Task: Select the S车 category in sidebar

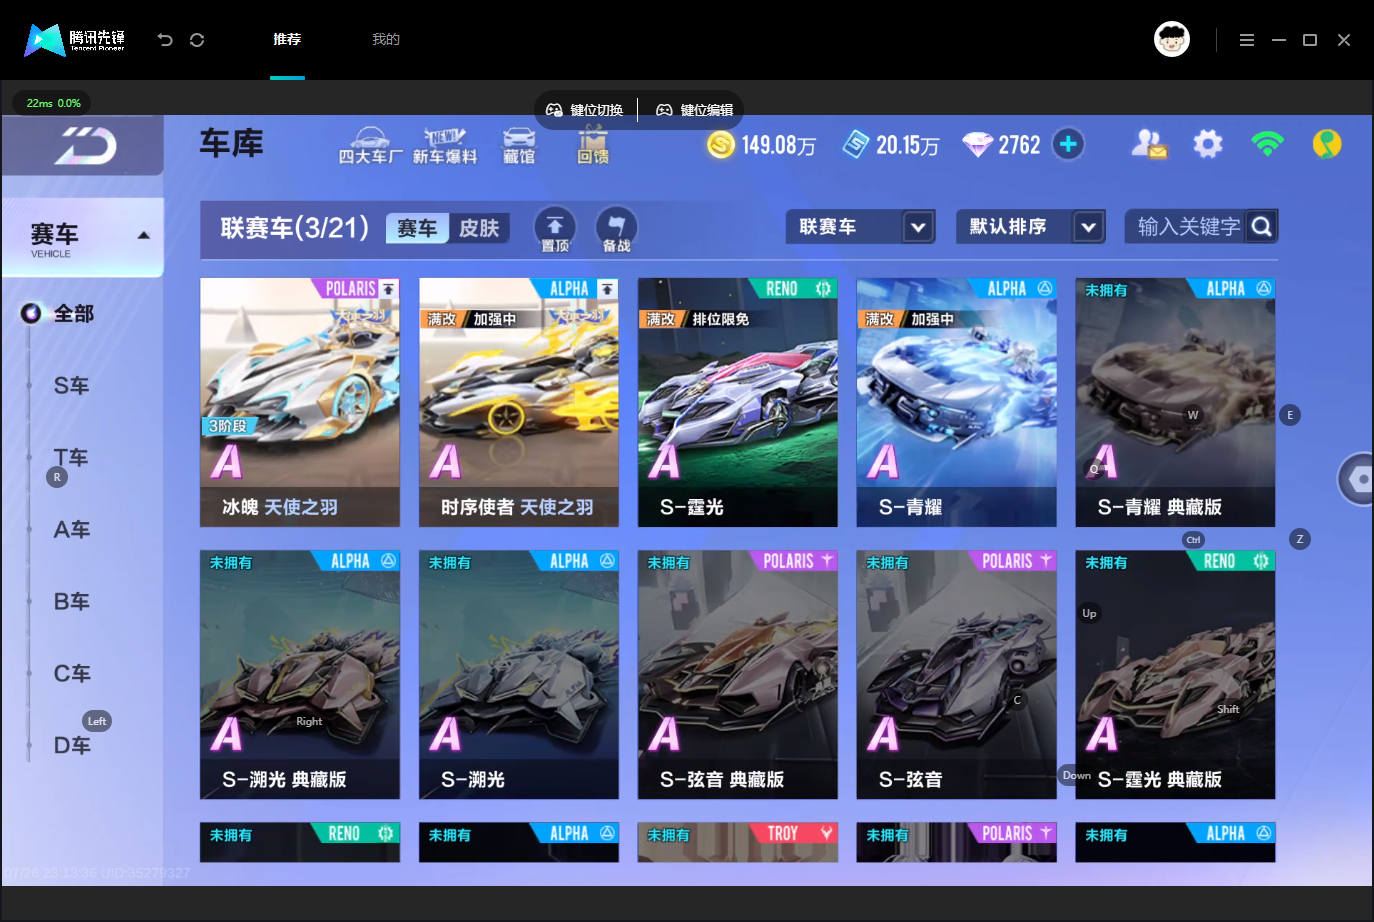Action: (x=72, y=385)
